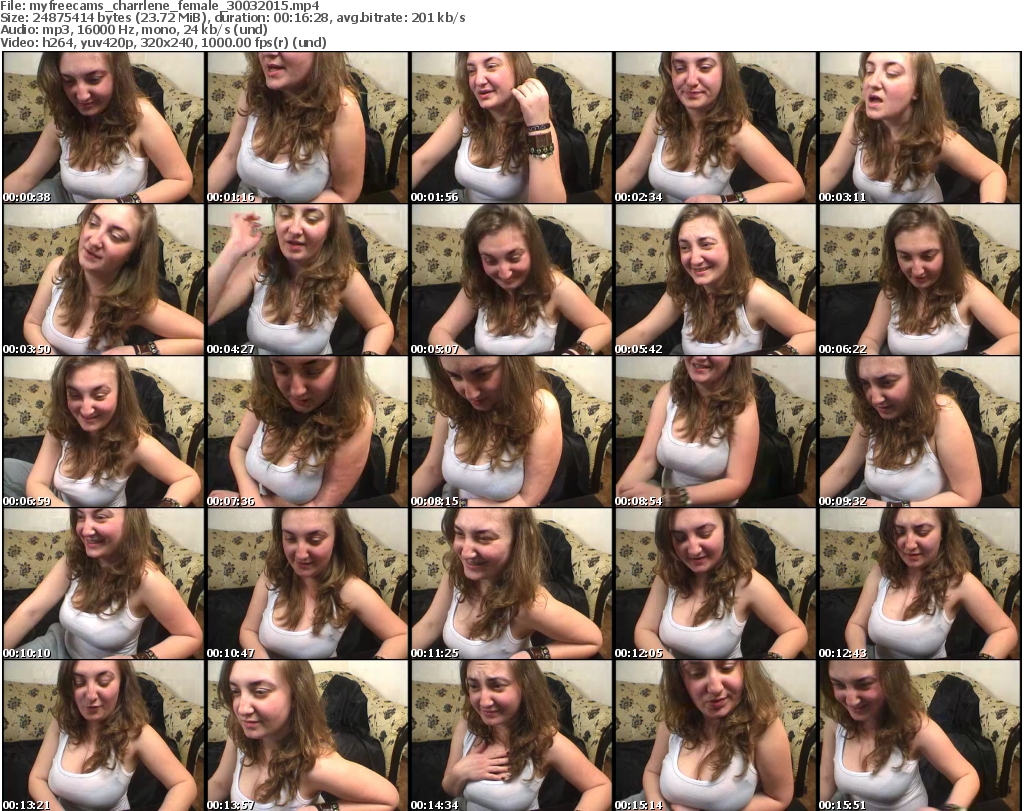Screen dimensions: 1024x811
Task: Pick the thumbnail marked 00:03:11
Action: [920, 127]
